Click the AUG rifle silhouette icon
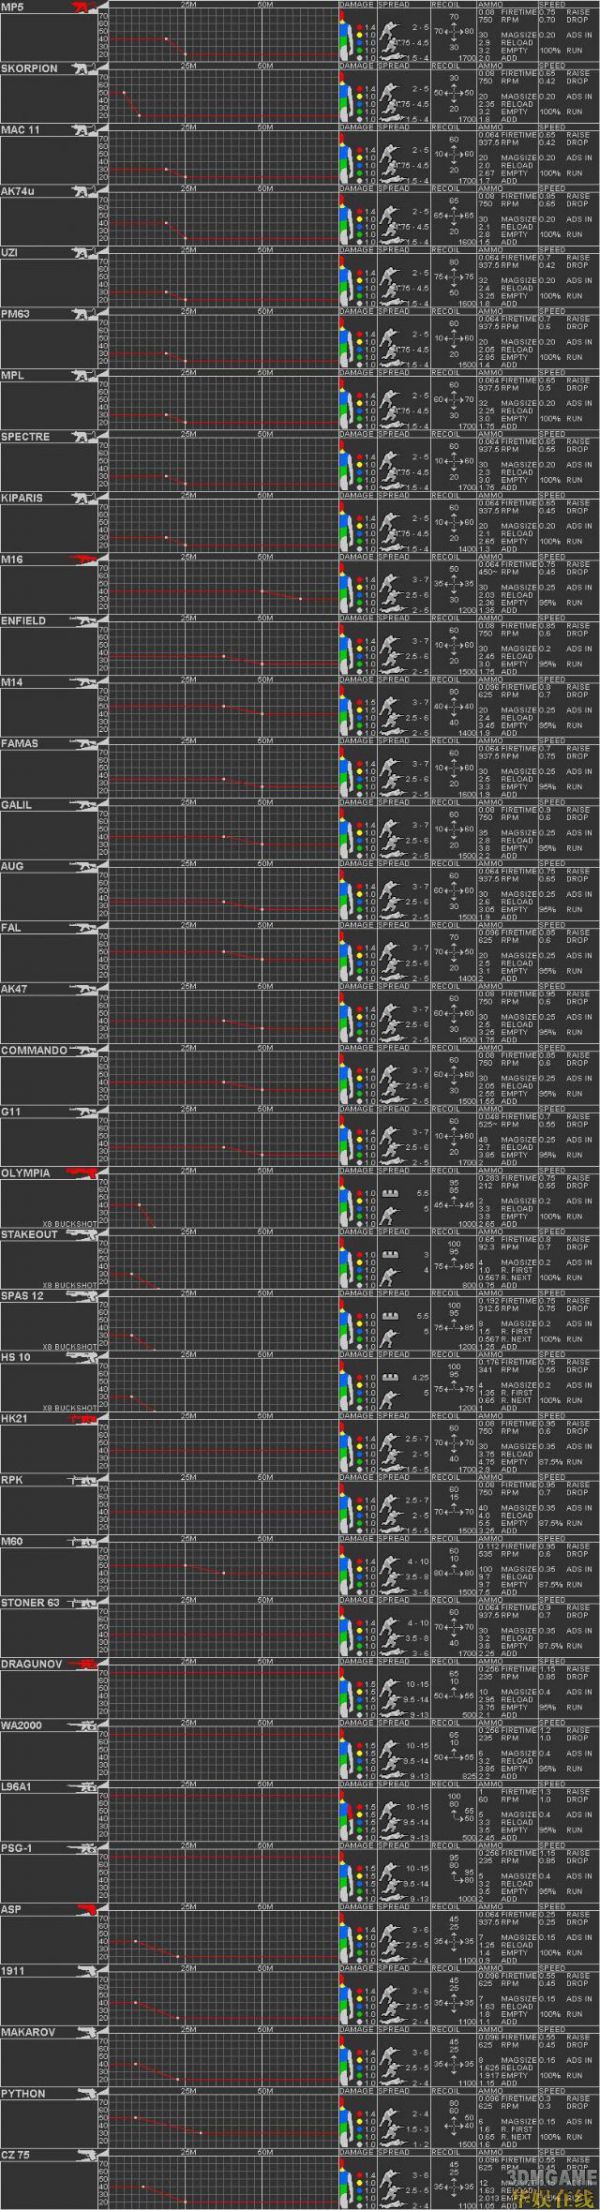The width and height of the screenshot is (600, 2210). click(83, 866)
